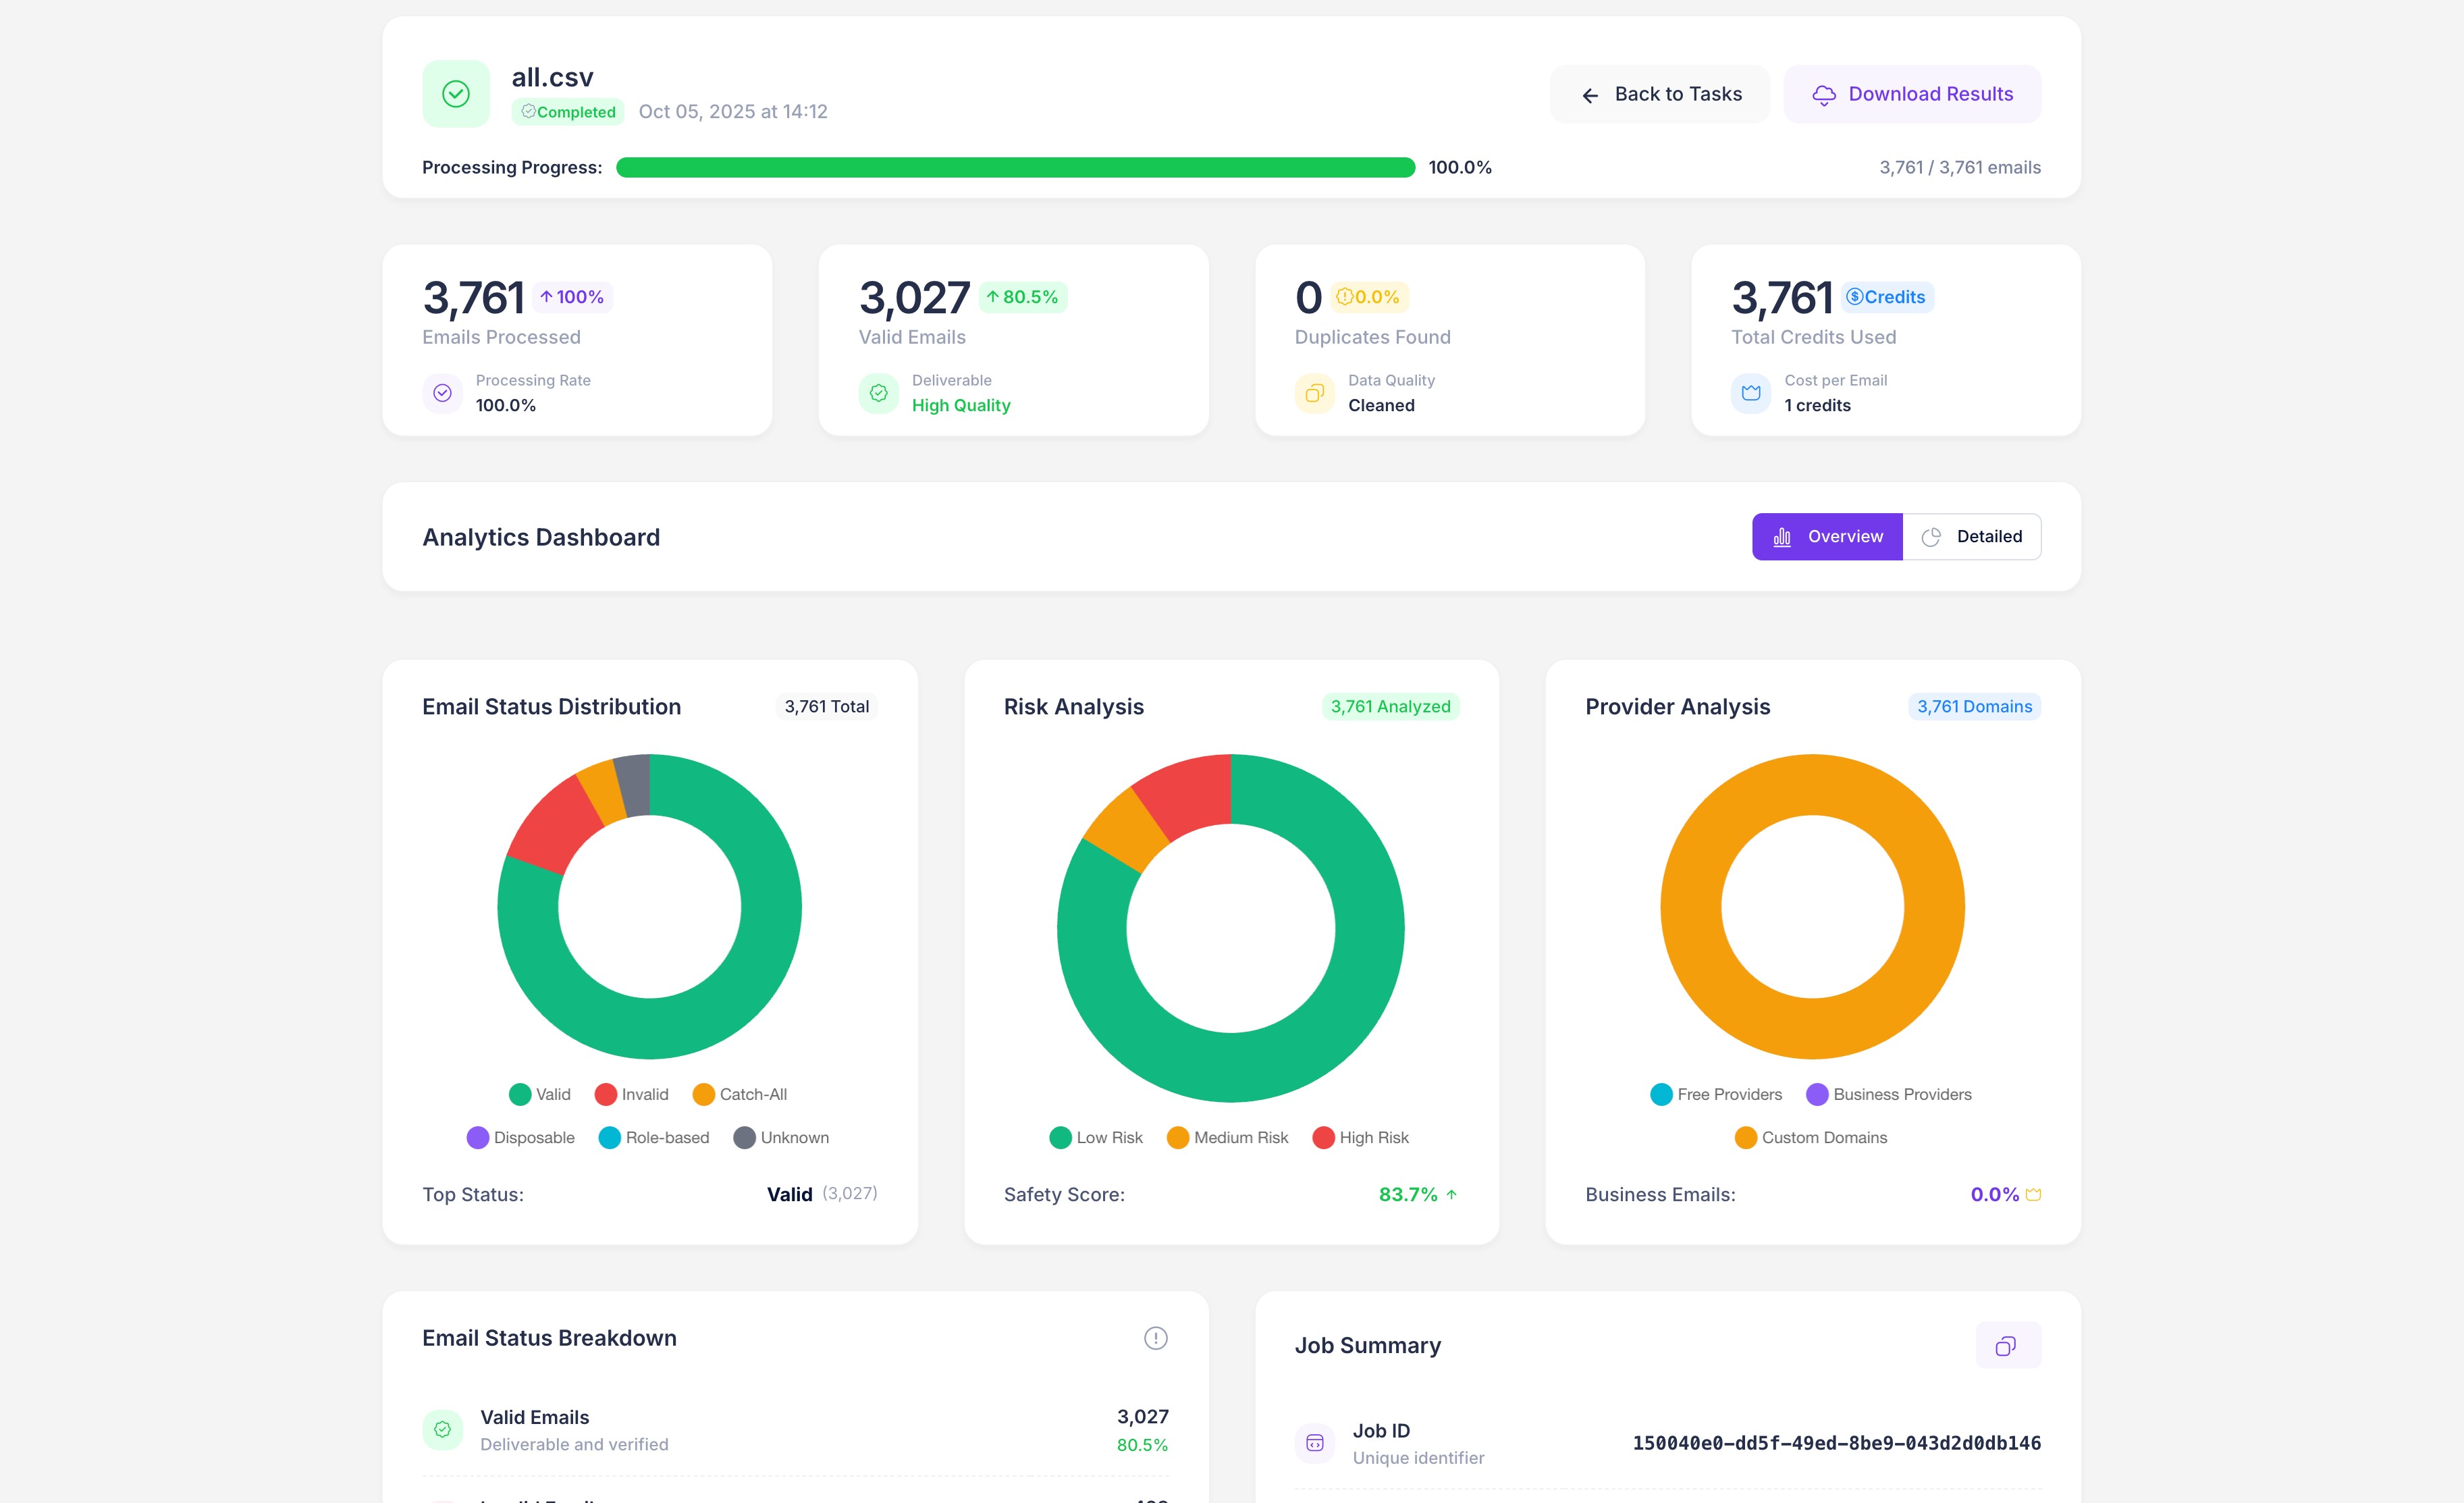Toggle the Custom Domains legend entry
Viewport: 2464px width, 1503px height.
click(x=1811, y=1138)
